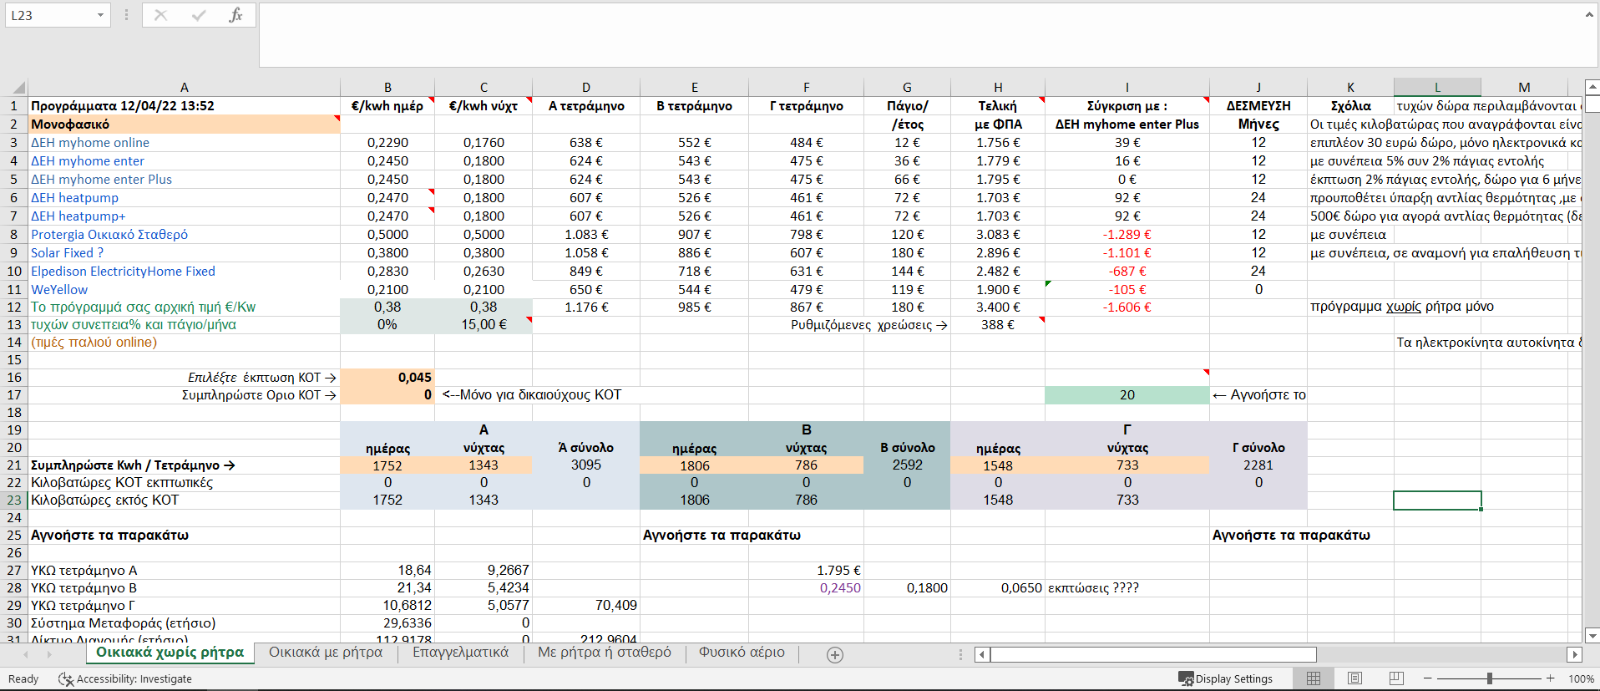Open the ΔΕΗ myhome online link

pos(90,143)
